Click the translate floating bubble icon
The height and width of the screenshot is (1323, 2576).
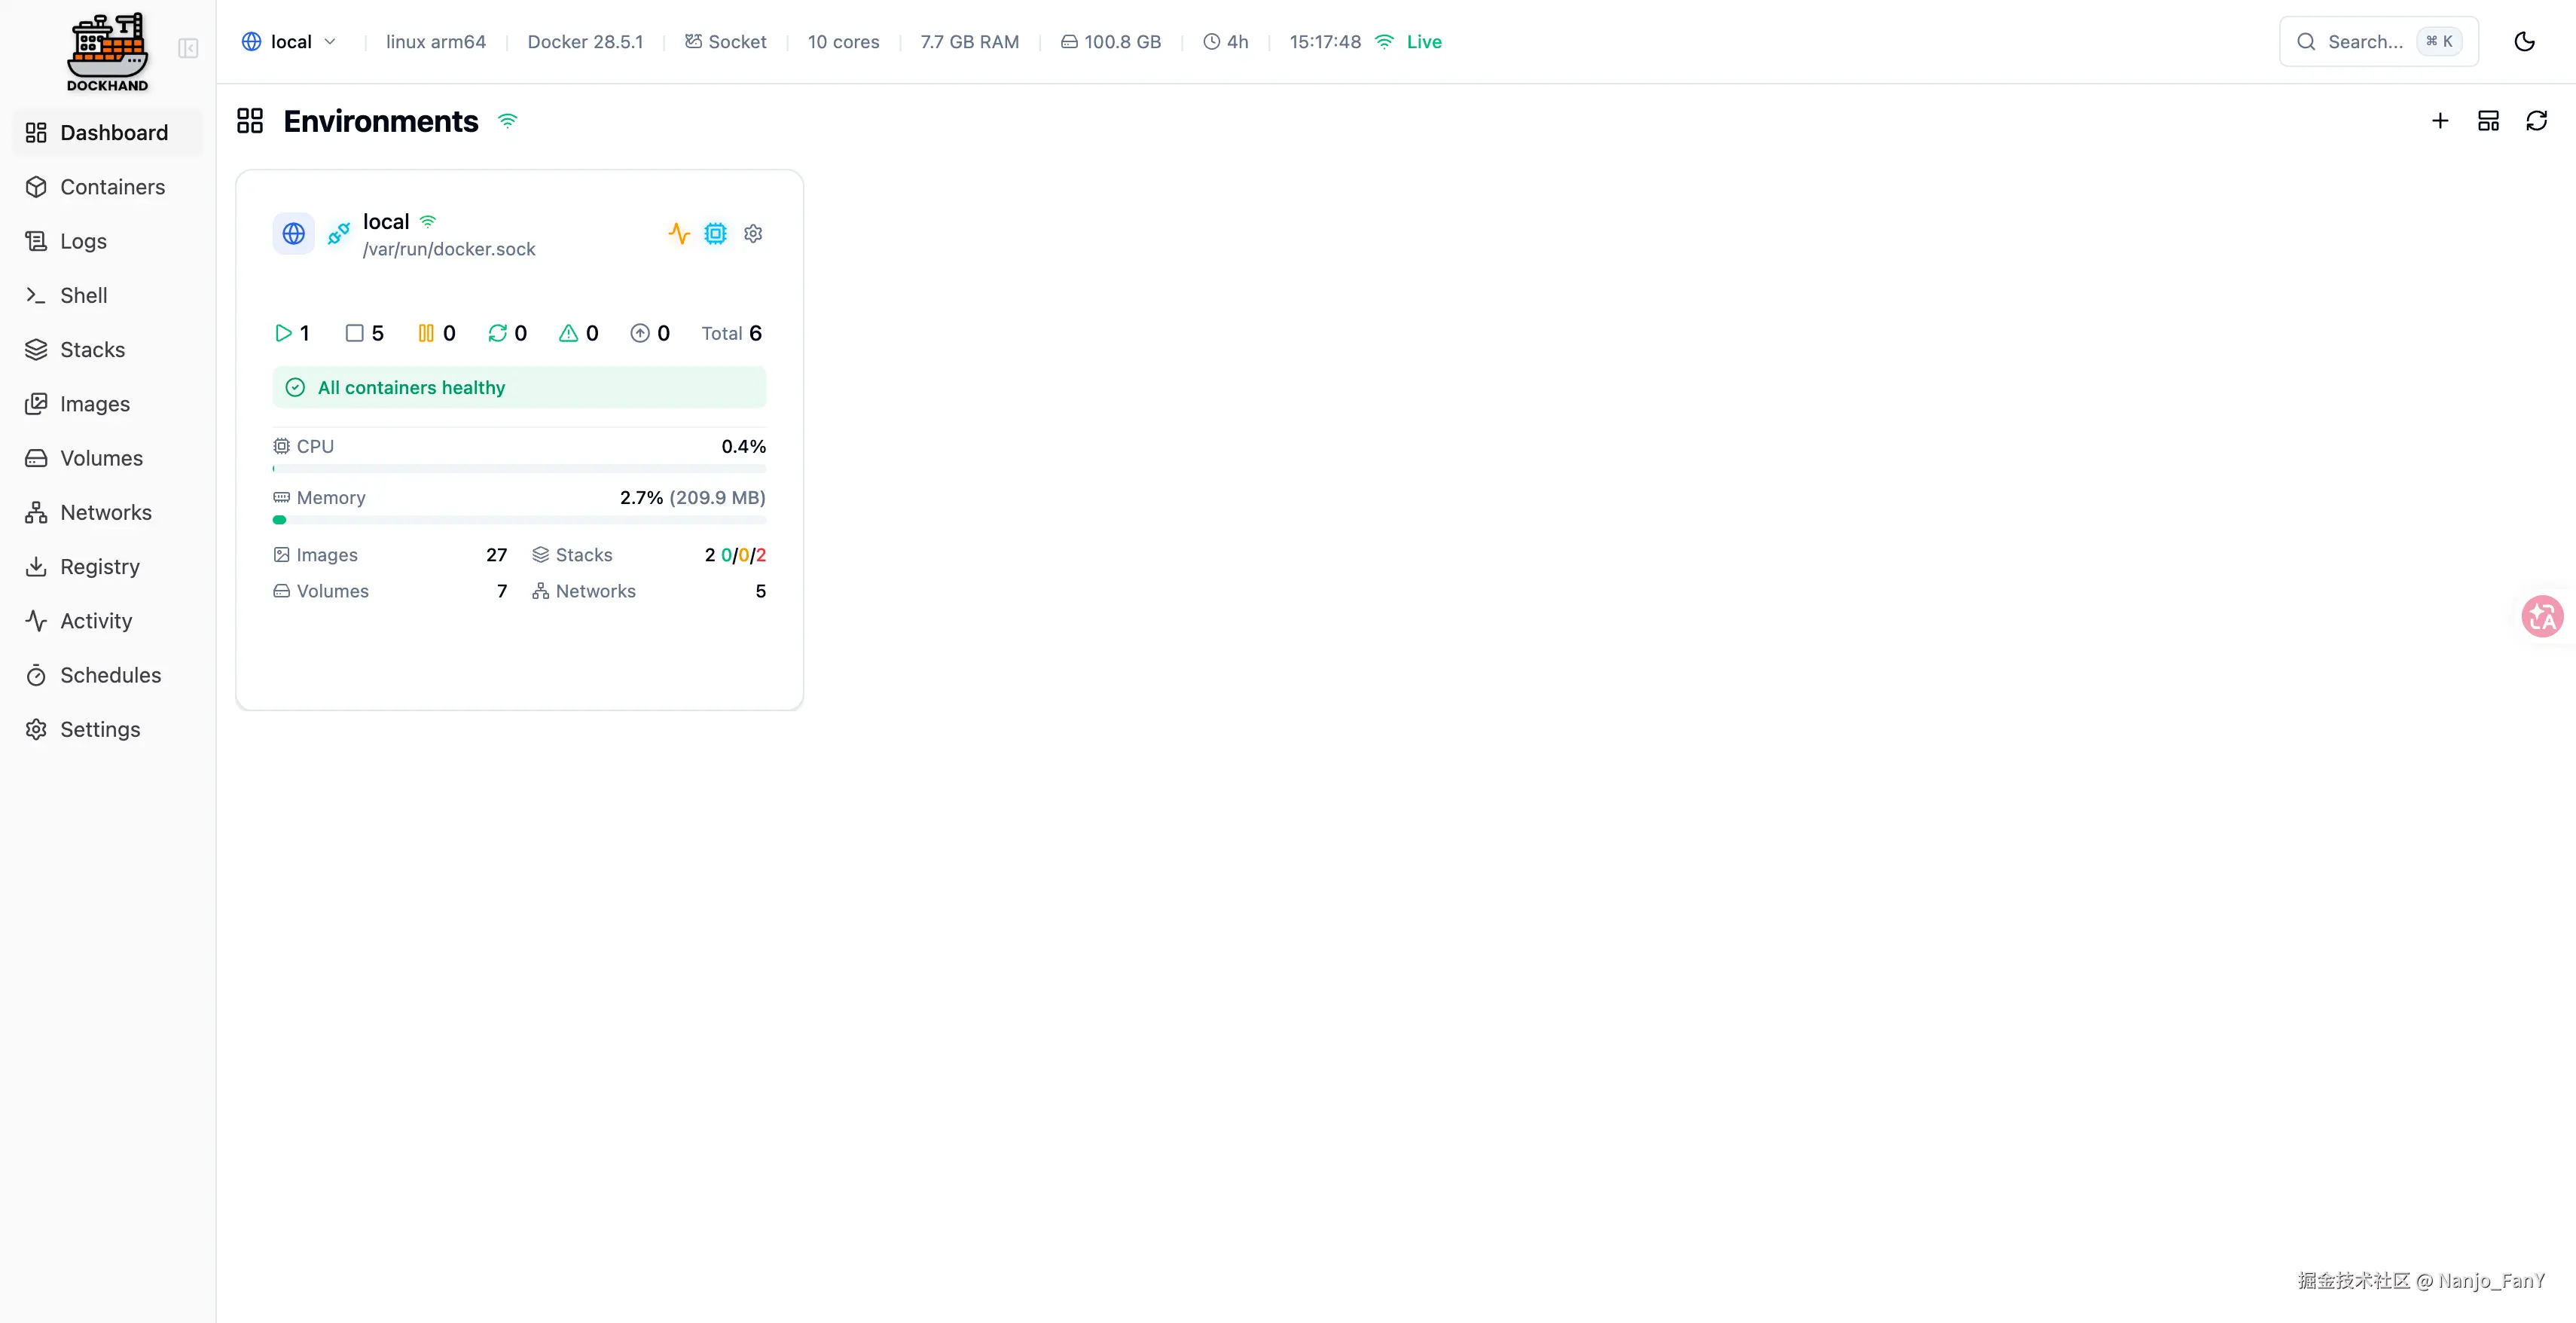click(x=2542, y=616)
